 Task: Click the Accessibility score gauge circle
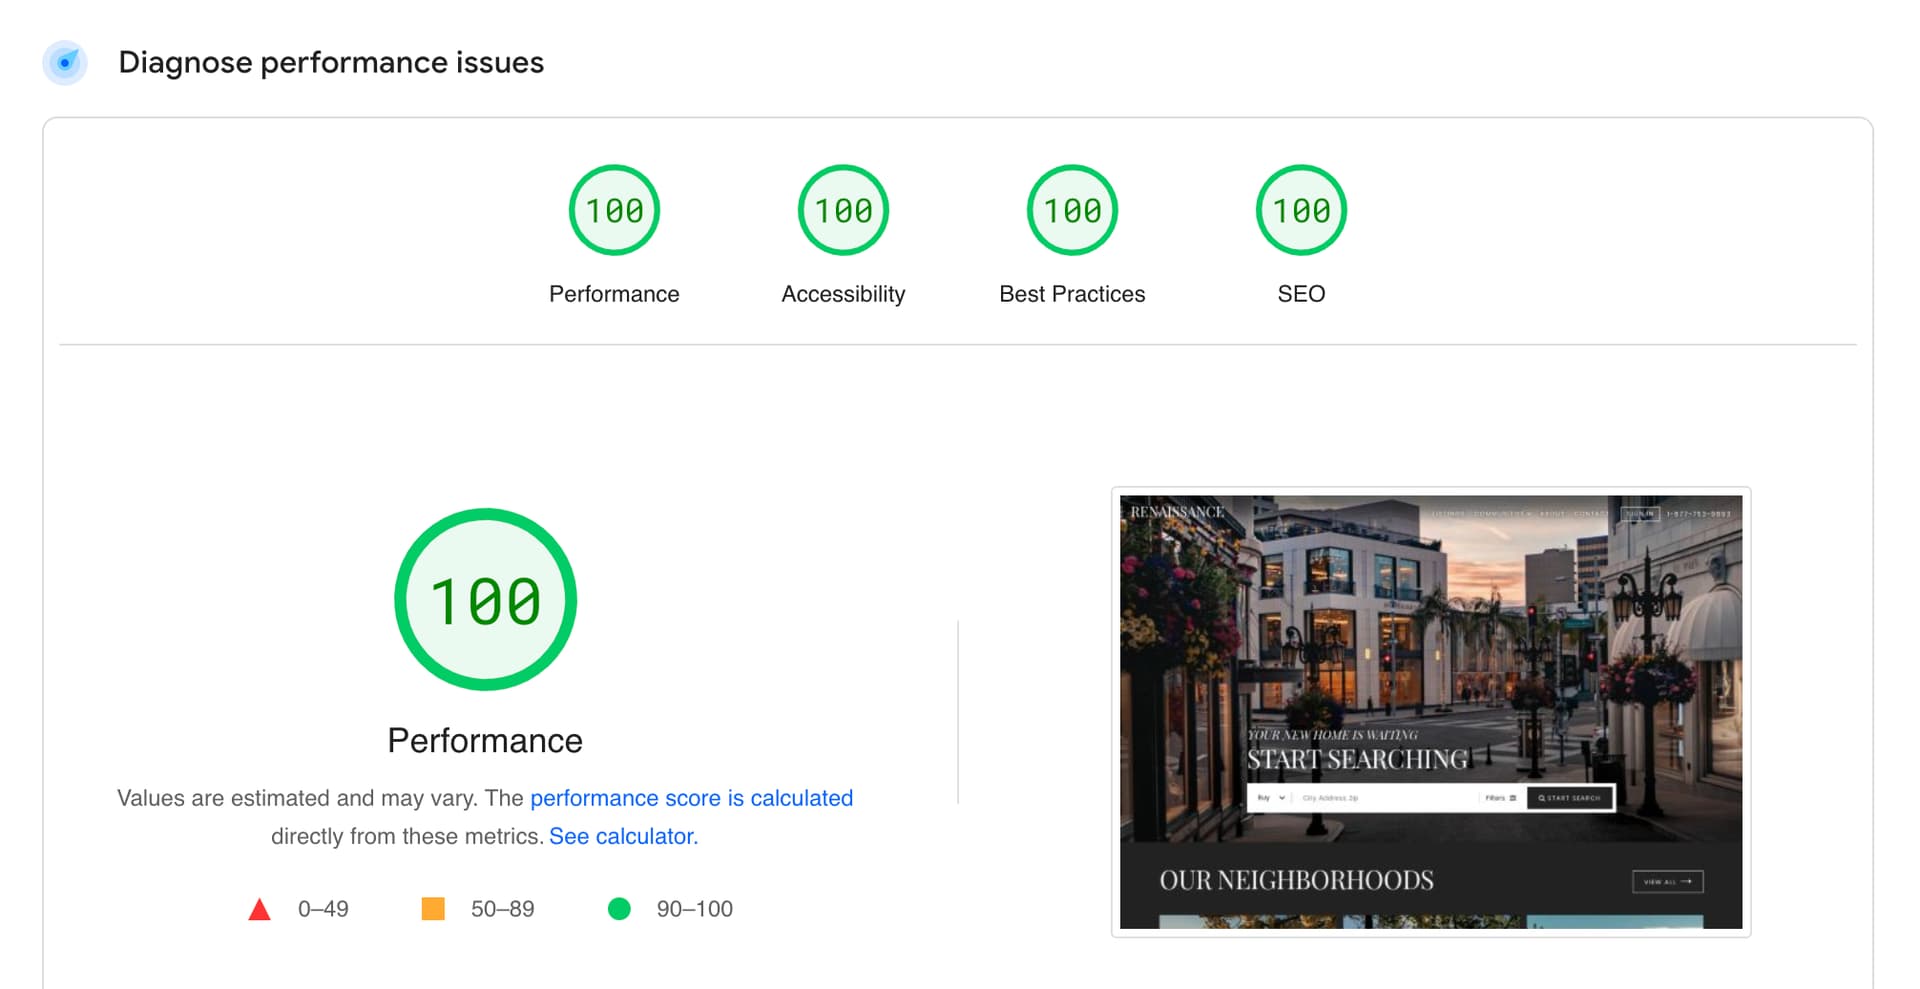843,210
